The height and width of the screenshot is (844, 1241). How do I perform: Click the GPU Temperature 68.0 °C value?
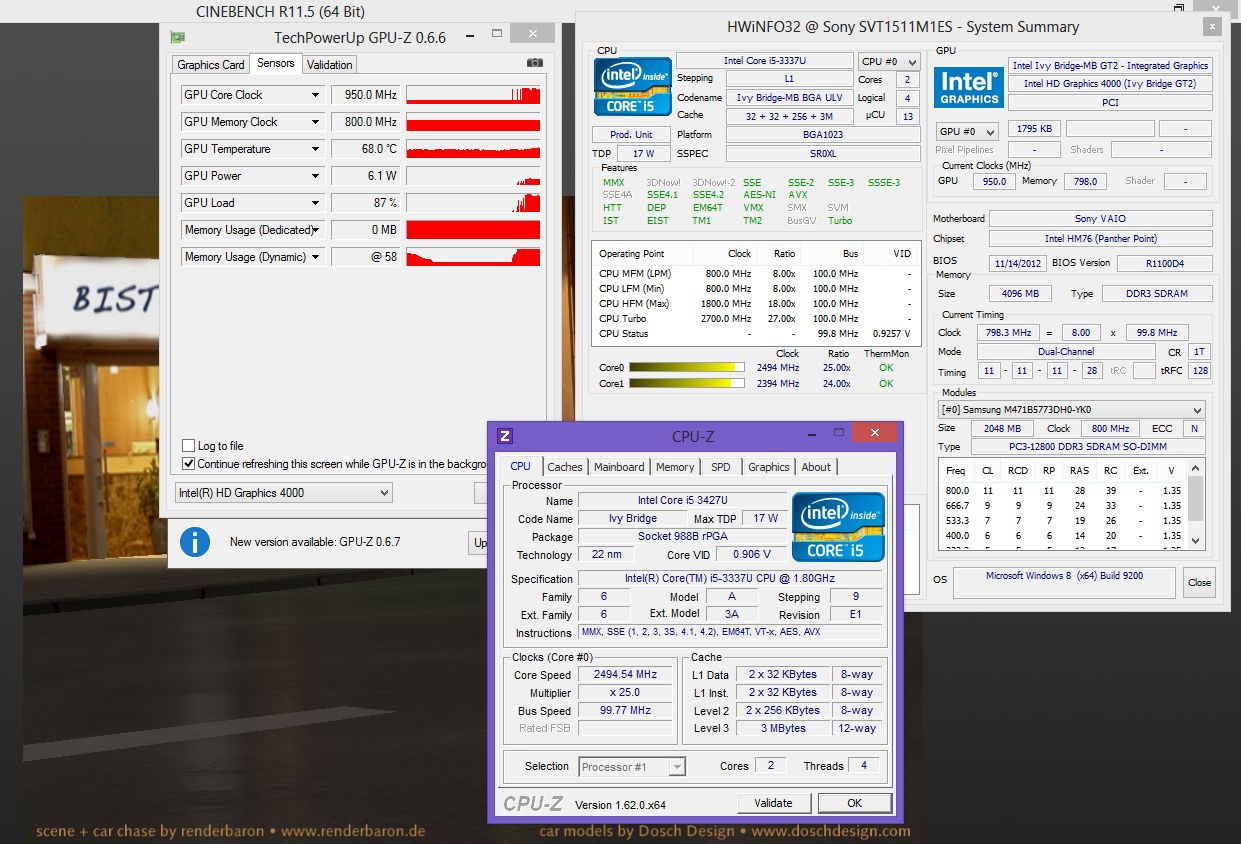[x=365, y=149]
